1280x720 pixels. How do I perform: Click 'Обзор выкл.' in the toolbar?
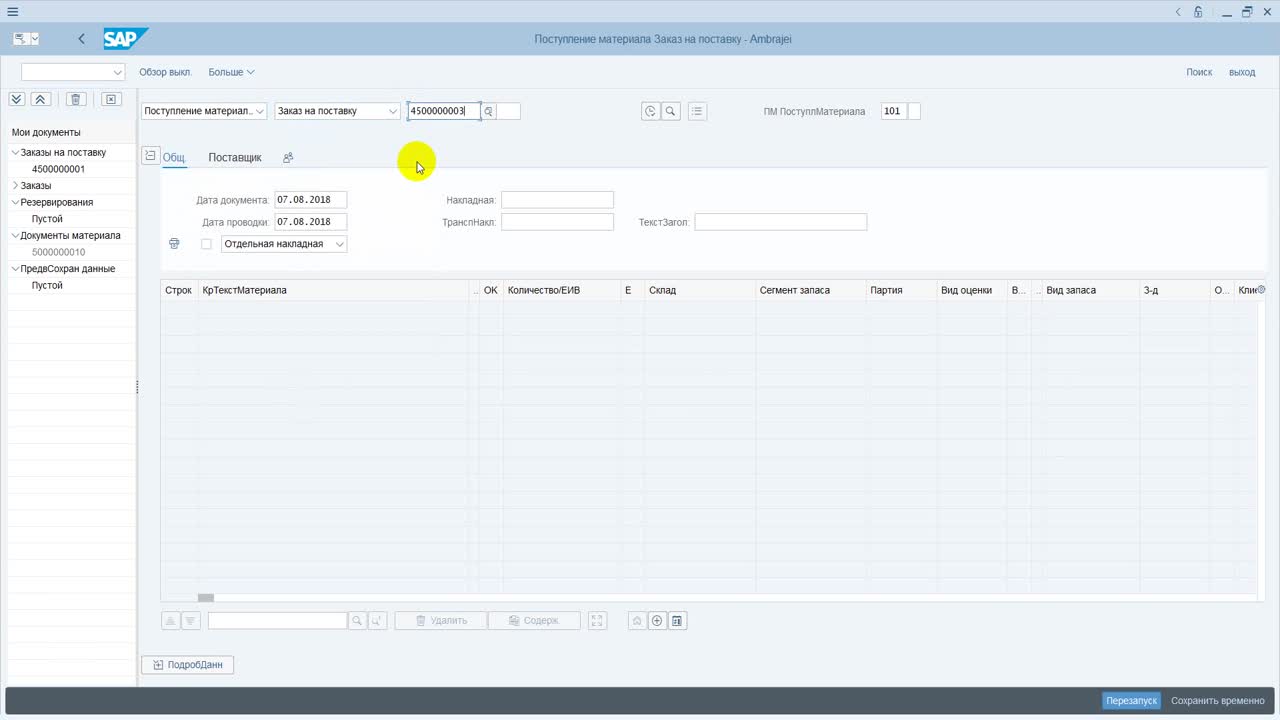tap(165, 72)
